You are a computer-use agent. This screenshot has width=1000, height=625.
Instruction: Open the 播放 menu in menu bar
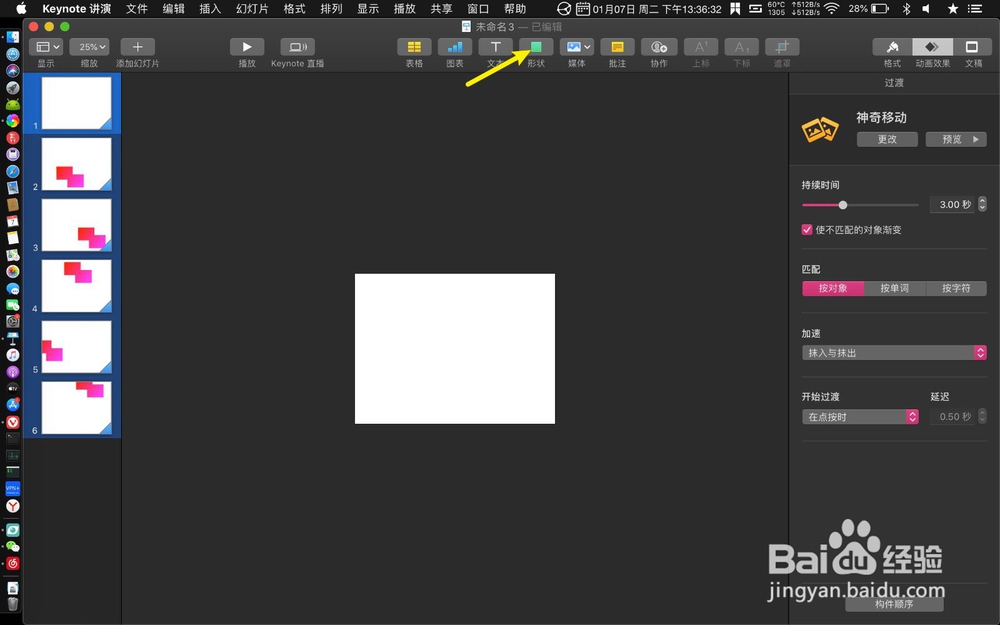[x=404, y=9]
